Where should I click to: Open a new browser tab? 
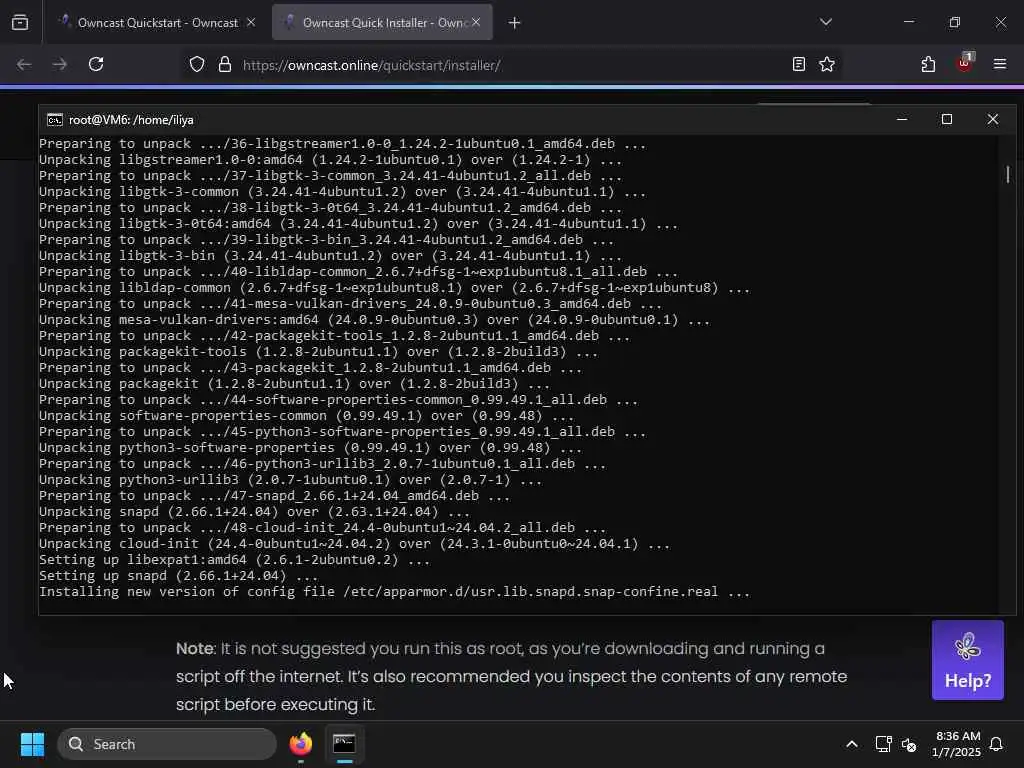[515, 23]
